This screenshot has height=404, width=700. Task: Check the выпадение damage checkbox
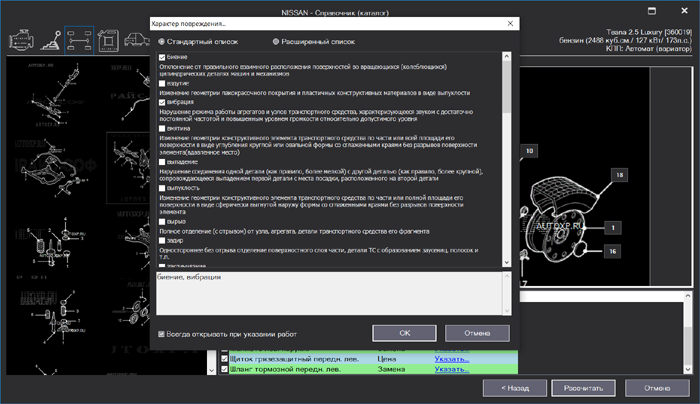click(x=162, y=162)
